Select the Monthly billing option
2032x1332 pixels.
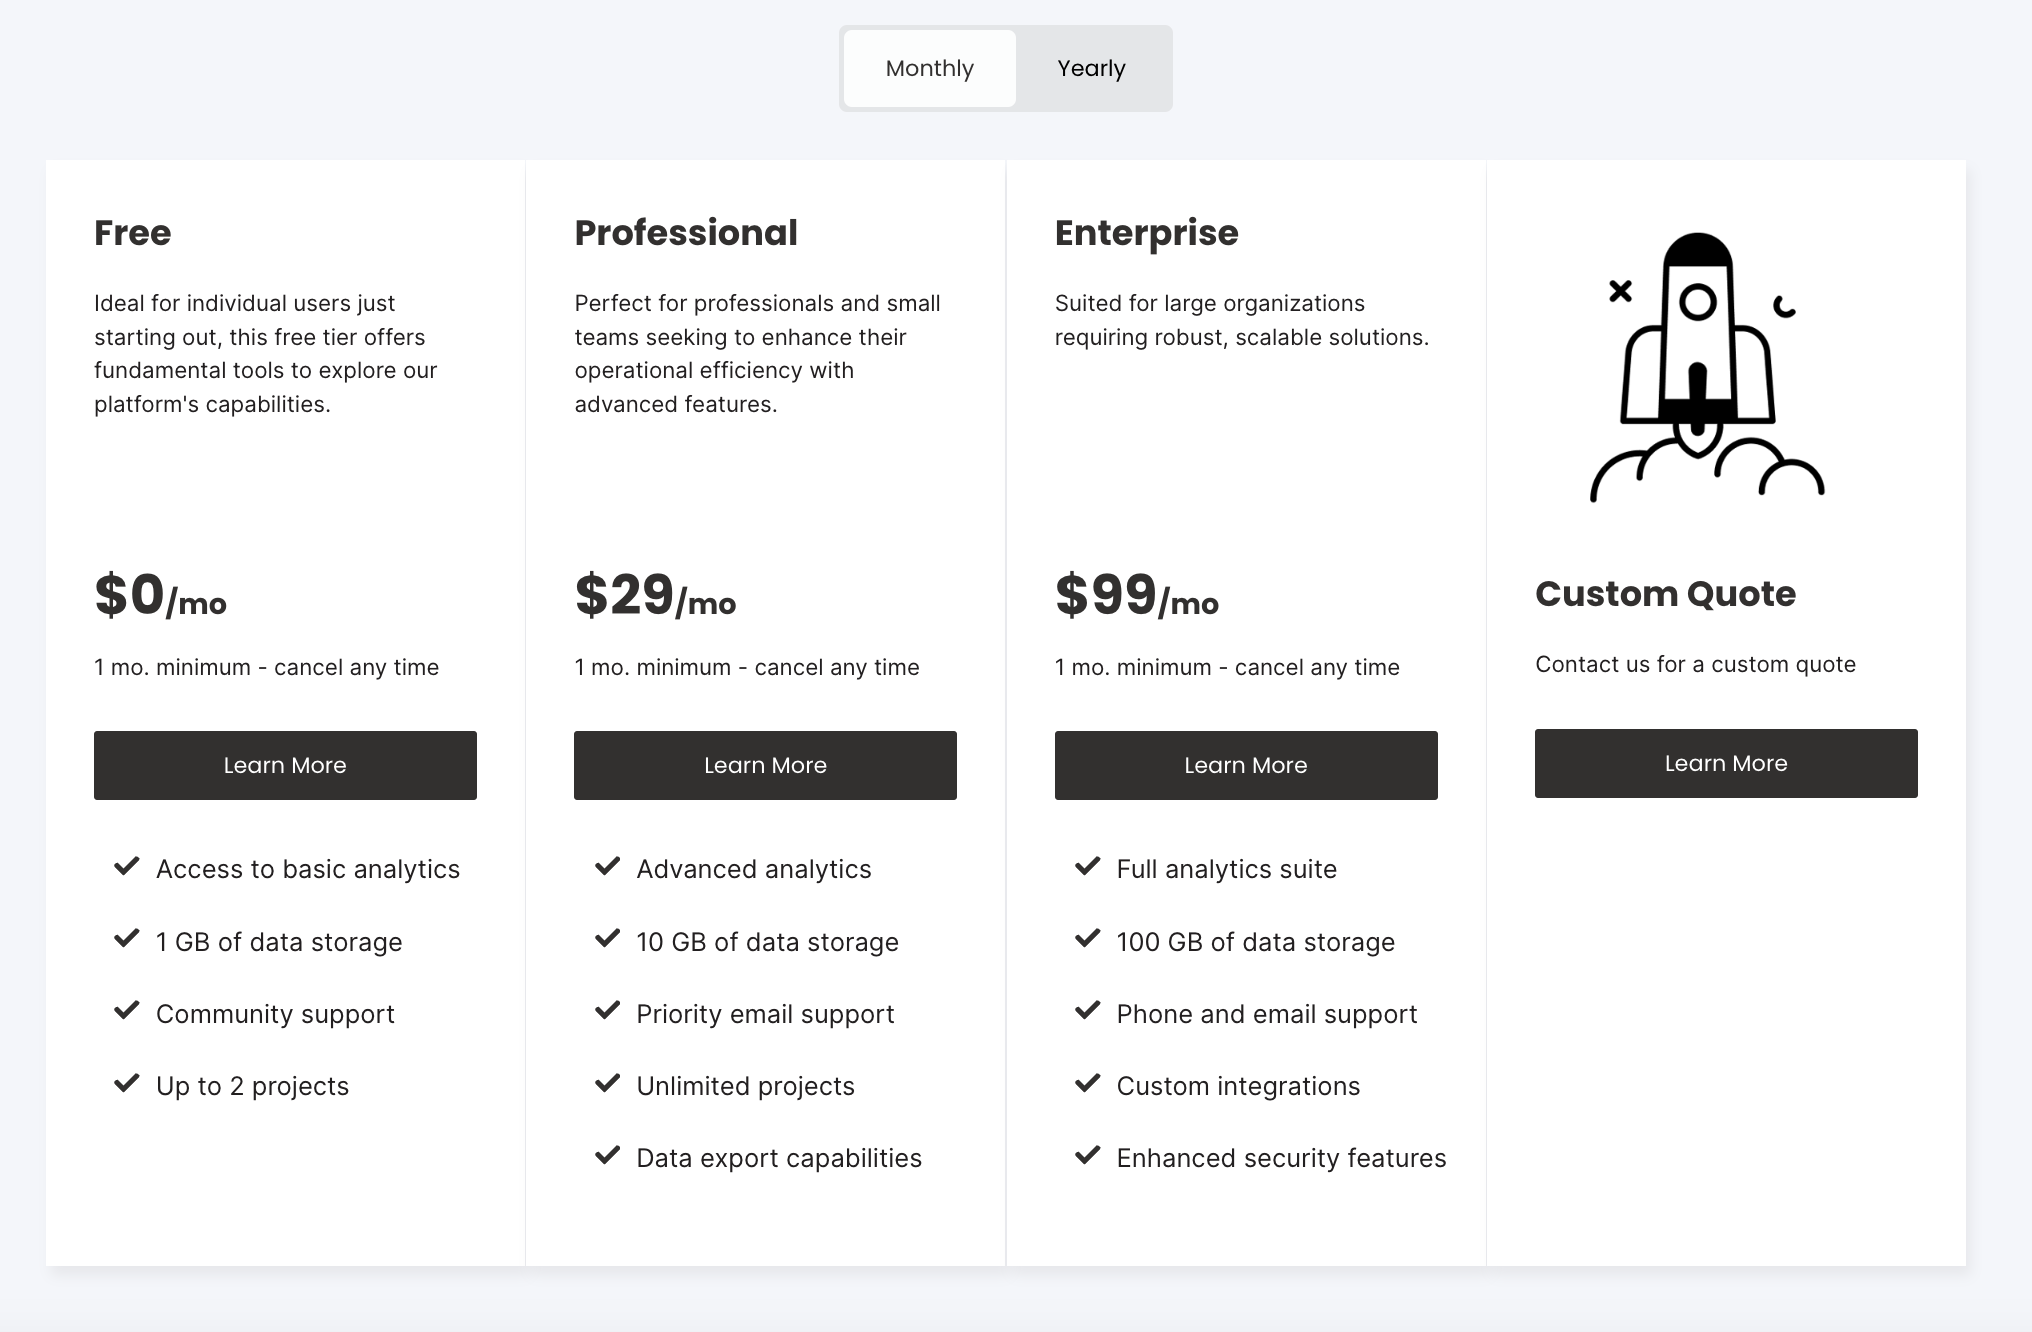coord(929,68)
